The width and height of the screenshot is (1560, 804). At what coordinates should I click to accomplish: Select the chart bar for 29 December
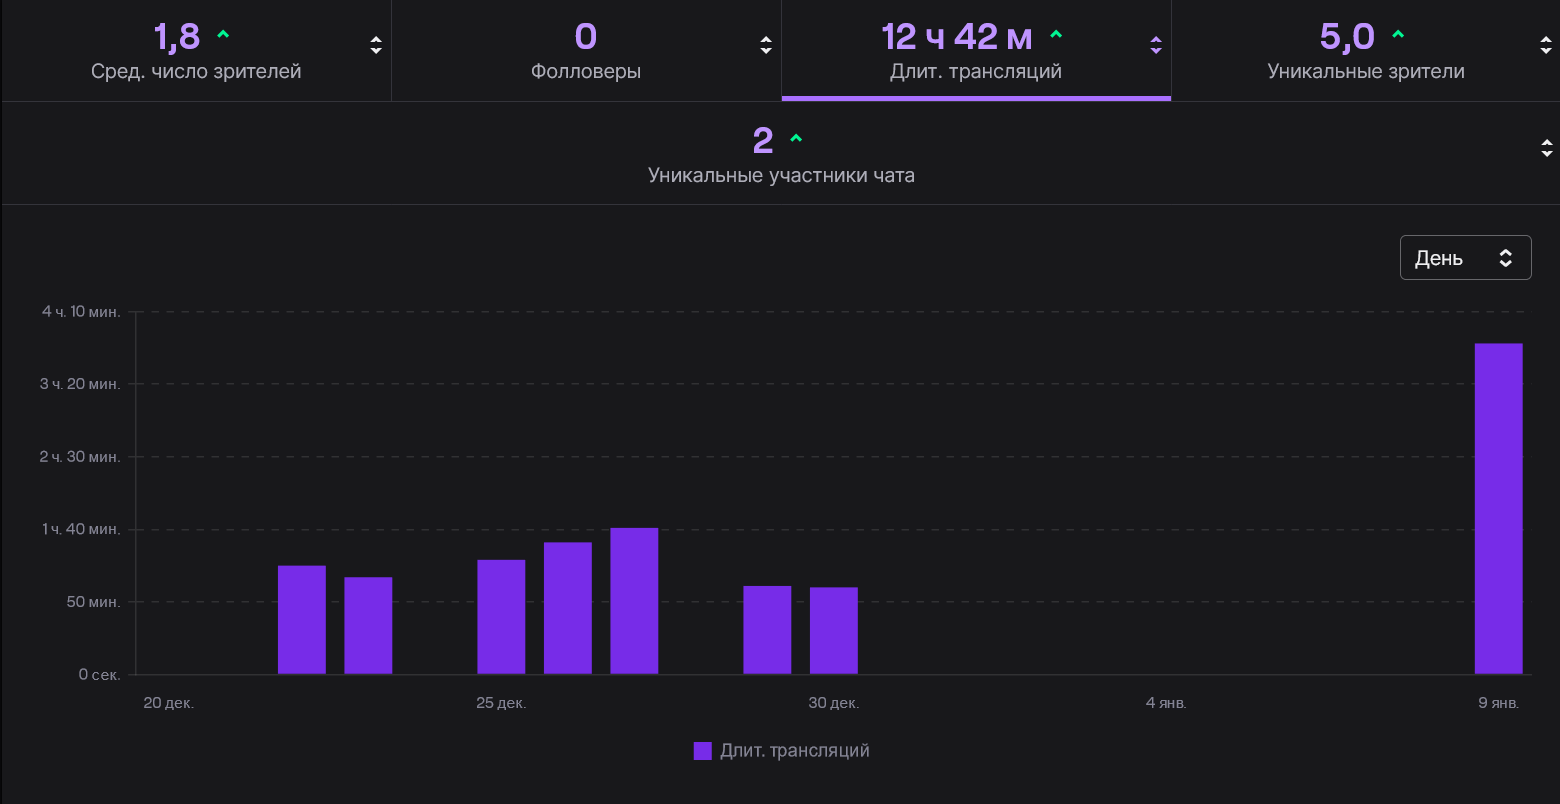(767, 630)
